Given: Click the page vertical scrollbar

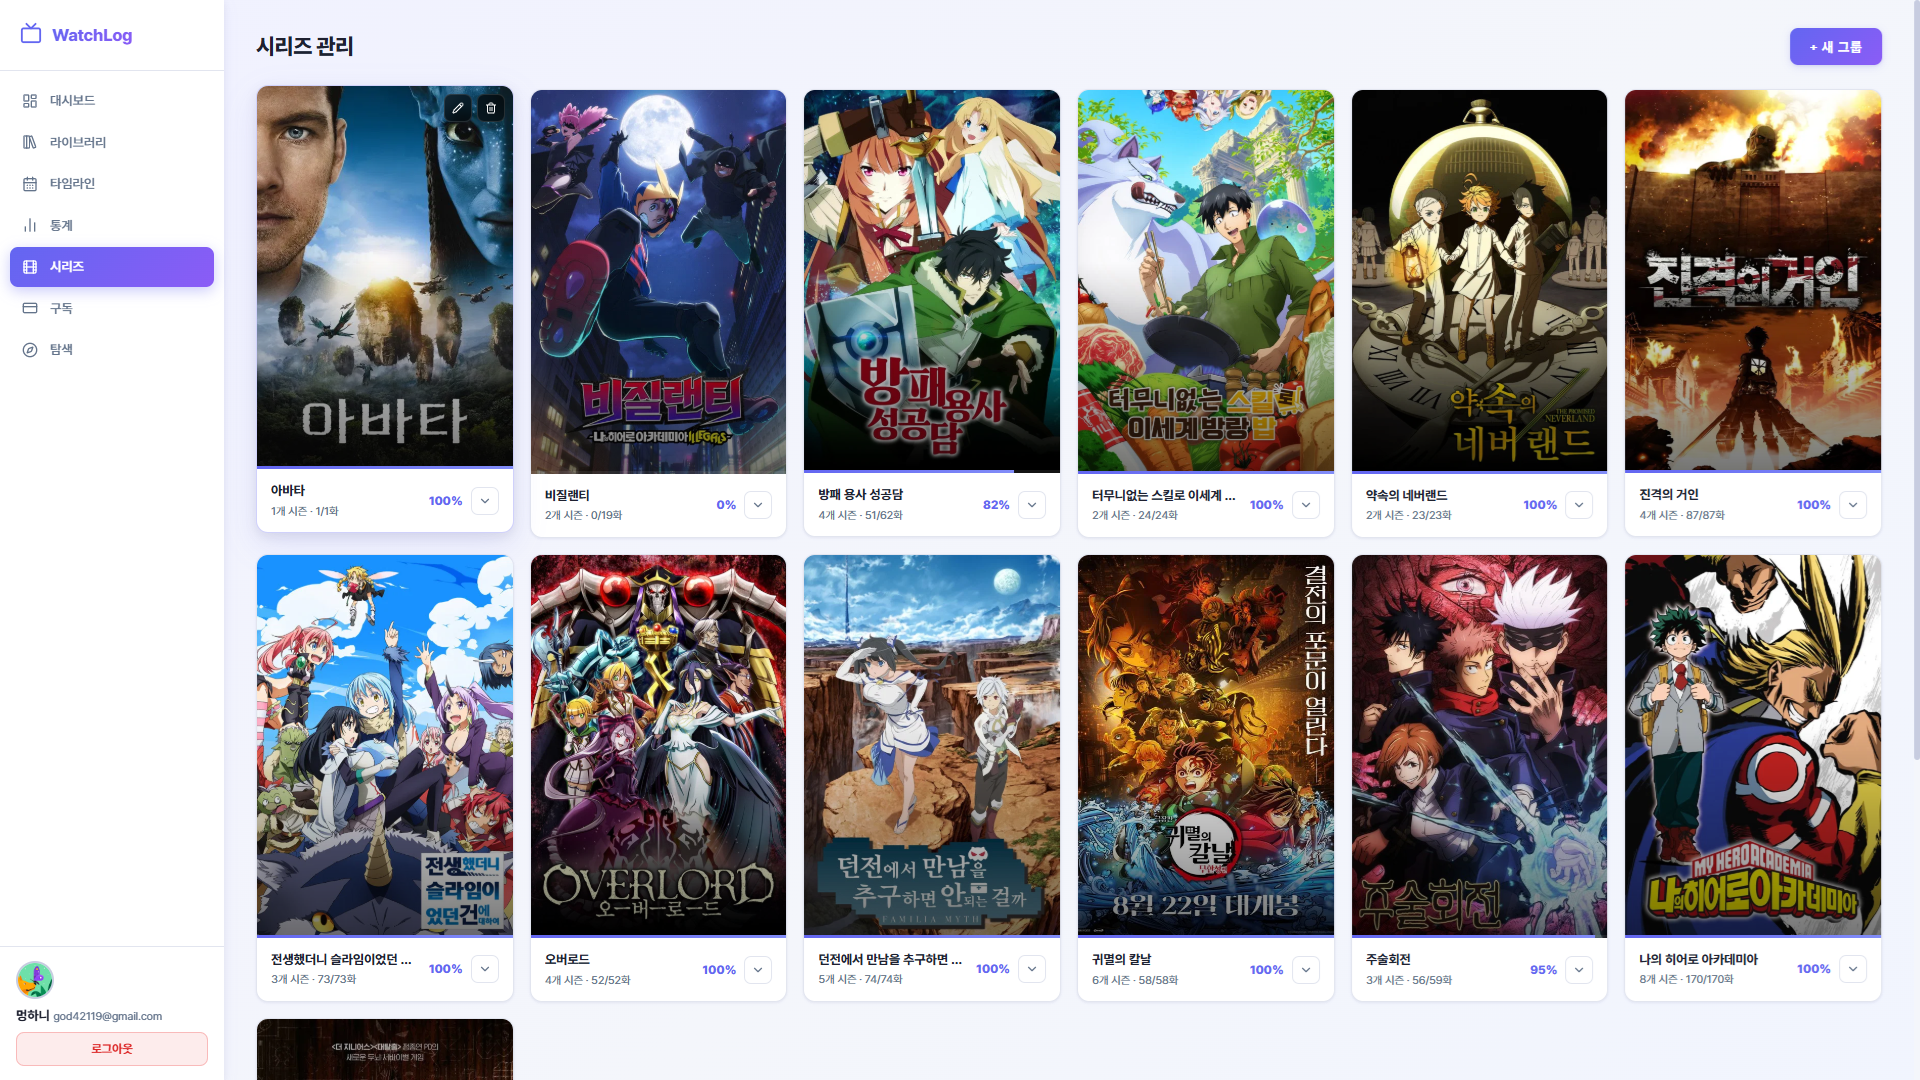Looking at the screenshot, I should [x=1916, y=380].
